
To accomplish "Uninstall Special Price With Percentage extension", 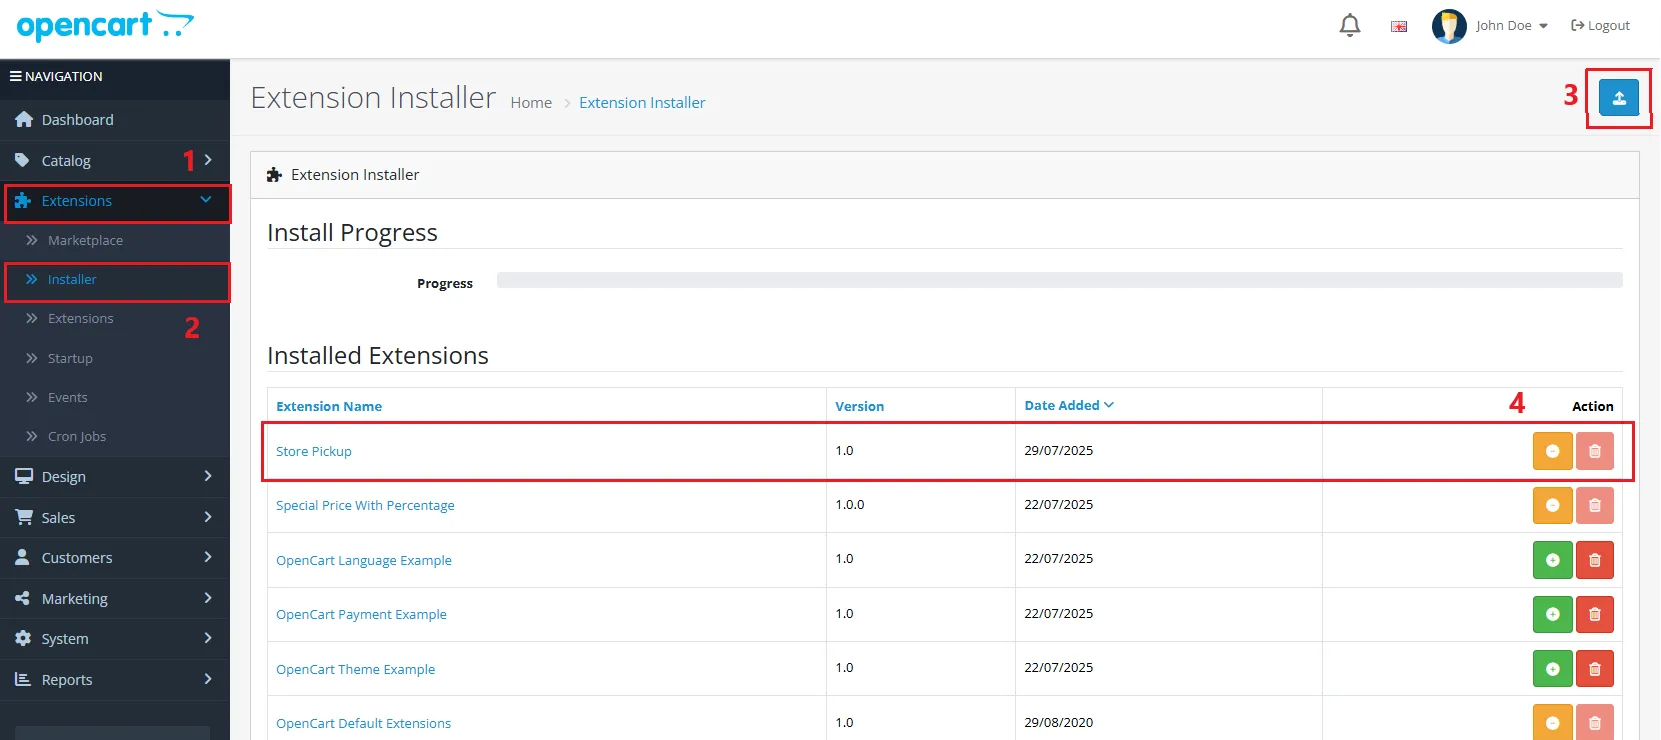I will click(1552, 505).
